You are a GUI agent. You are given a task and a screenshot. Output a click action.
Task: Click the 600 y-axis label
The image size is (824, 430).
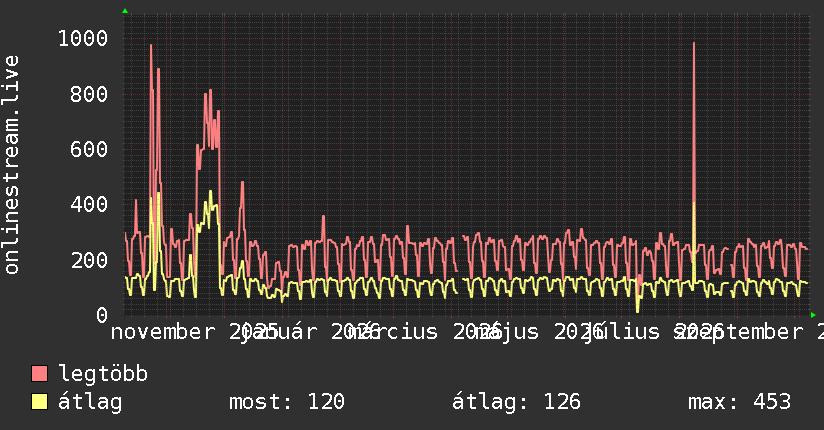(89, 149)
